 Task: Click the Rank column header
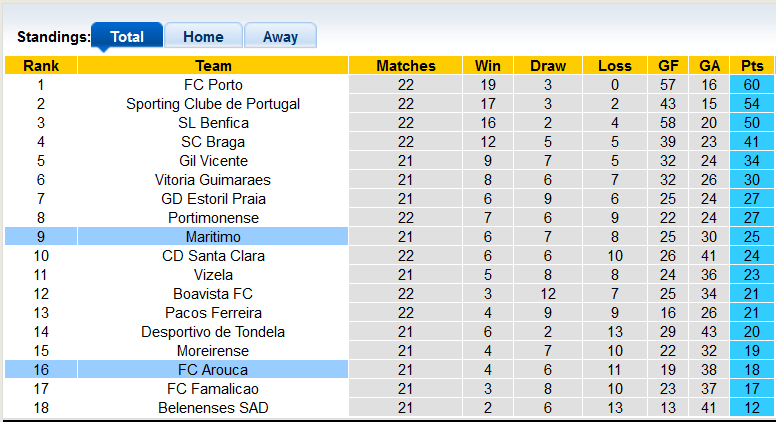pyautogui.click(x=41, y=66)
